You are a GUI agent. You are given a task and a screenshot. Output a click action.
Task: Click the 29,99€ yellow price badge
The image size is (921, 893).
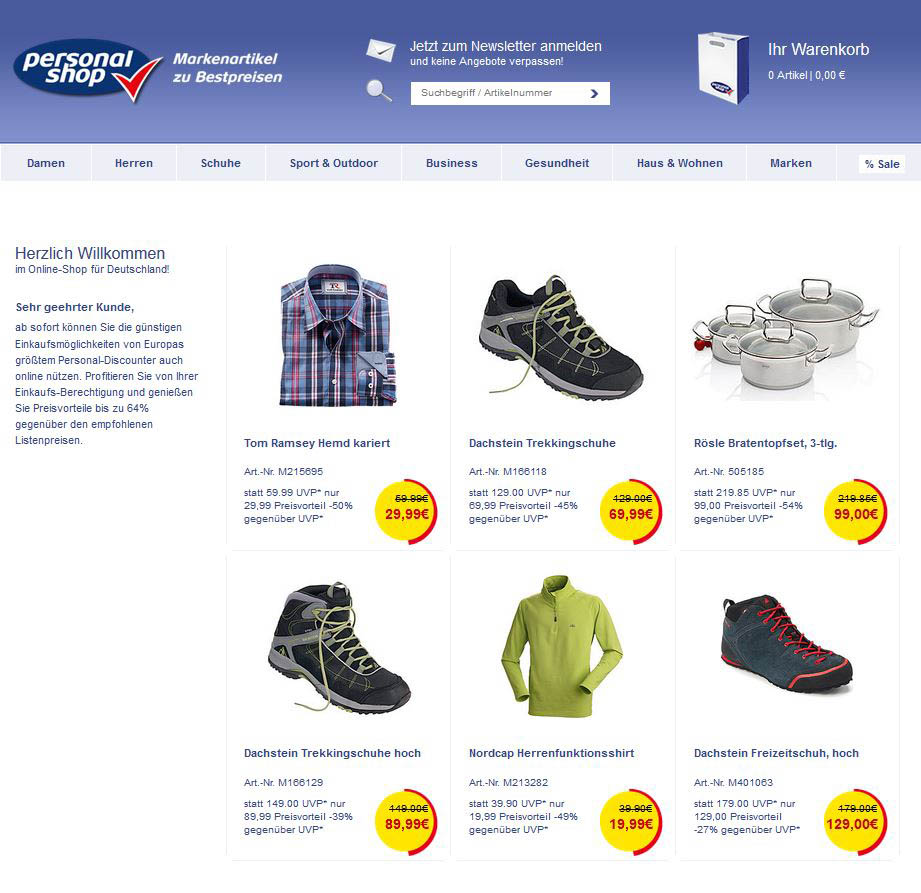(x=406, y=511)
